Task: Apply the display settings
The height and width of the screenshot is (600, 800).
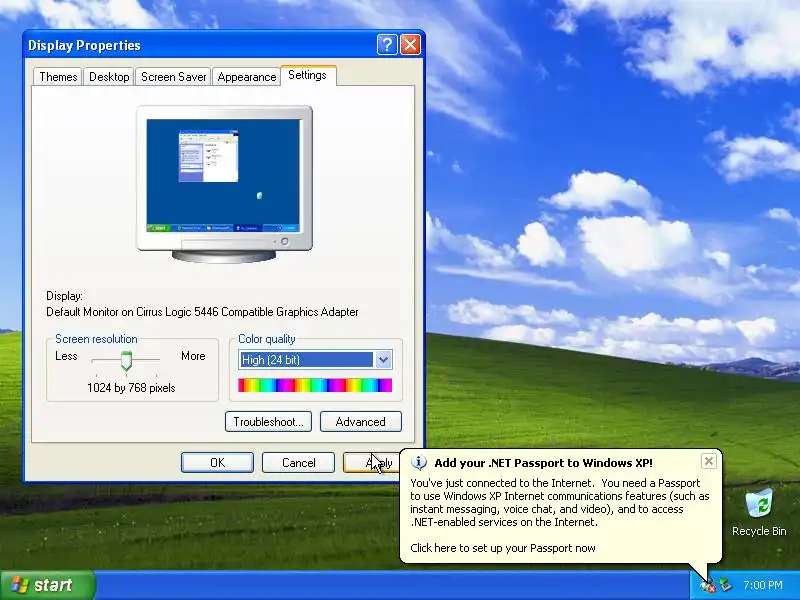Action: pyautogui.click(x=371, y=462)
